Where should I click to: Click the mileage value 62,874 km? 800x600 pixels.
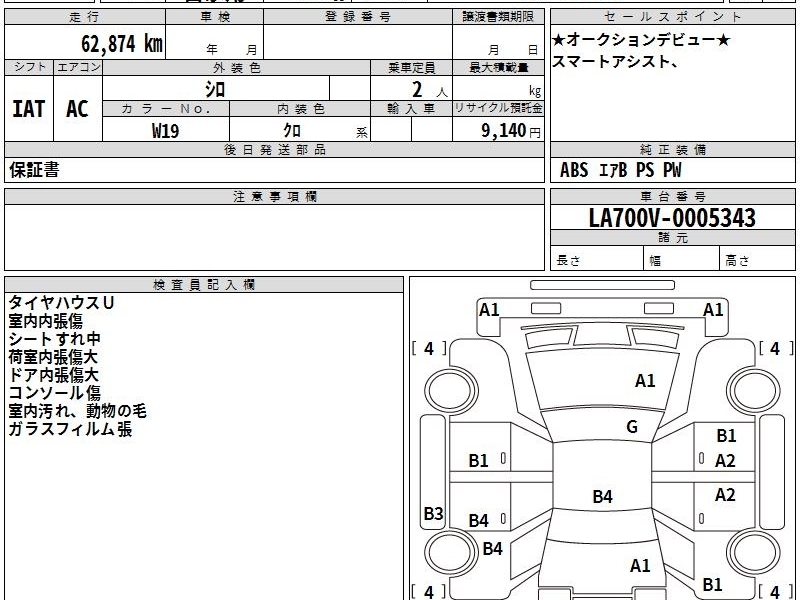(121, 43)
